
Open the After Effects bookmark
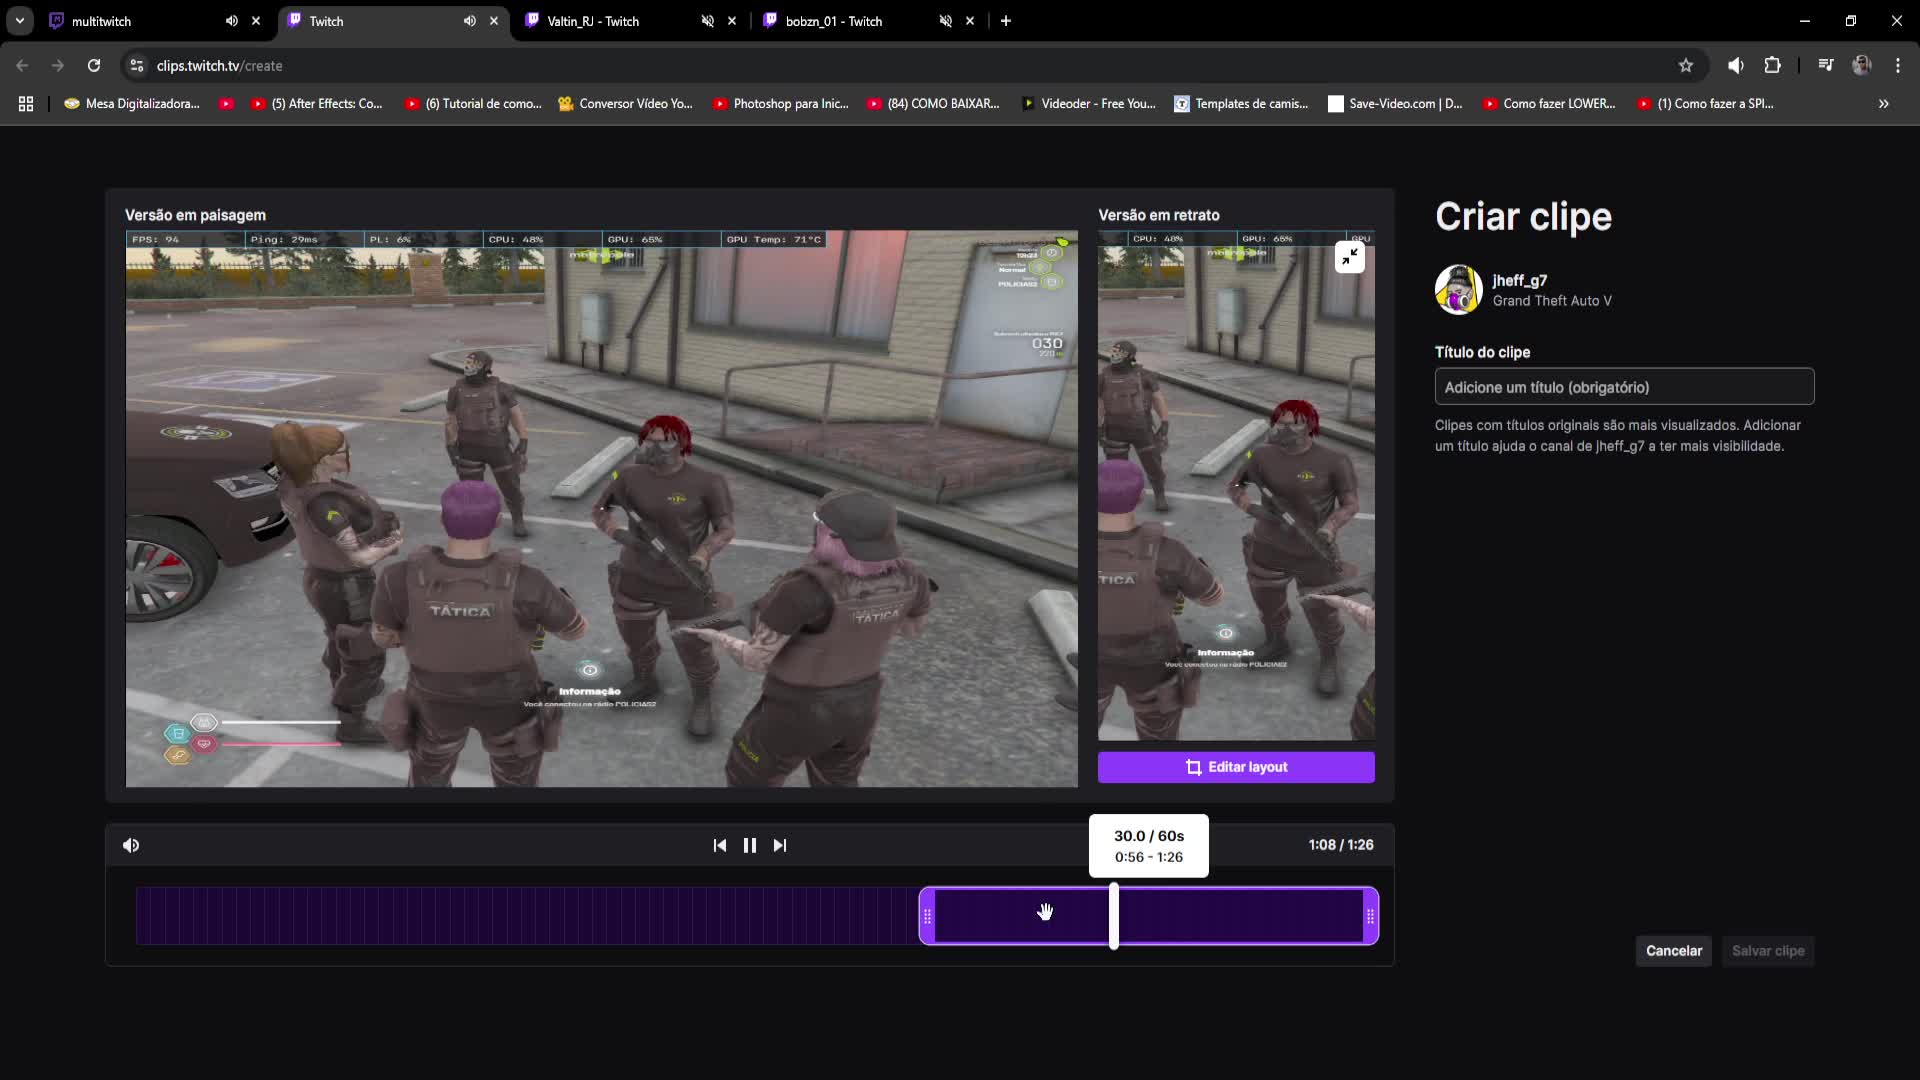[x=317, y=104]
